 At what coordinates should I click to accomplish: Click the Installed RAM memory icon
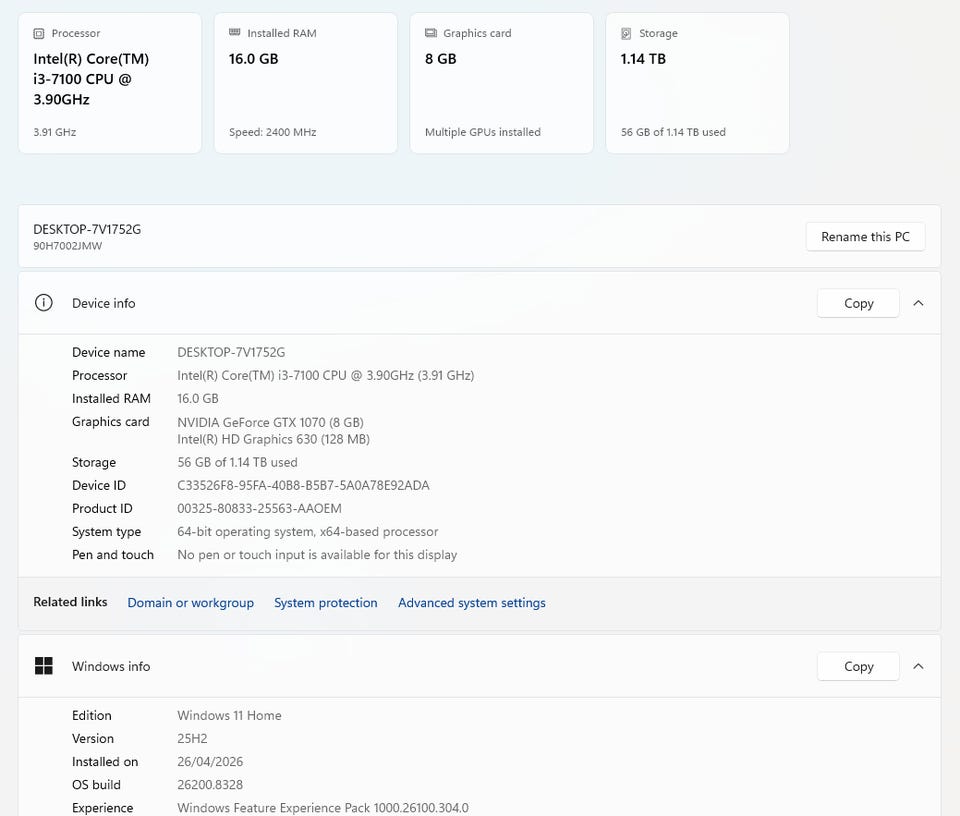tap(234, 32)
